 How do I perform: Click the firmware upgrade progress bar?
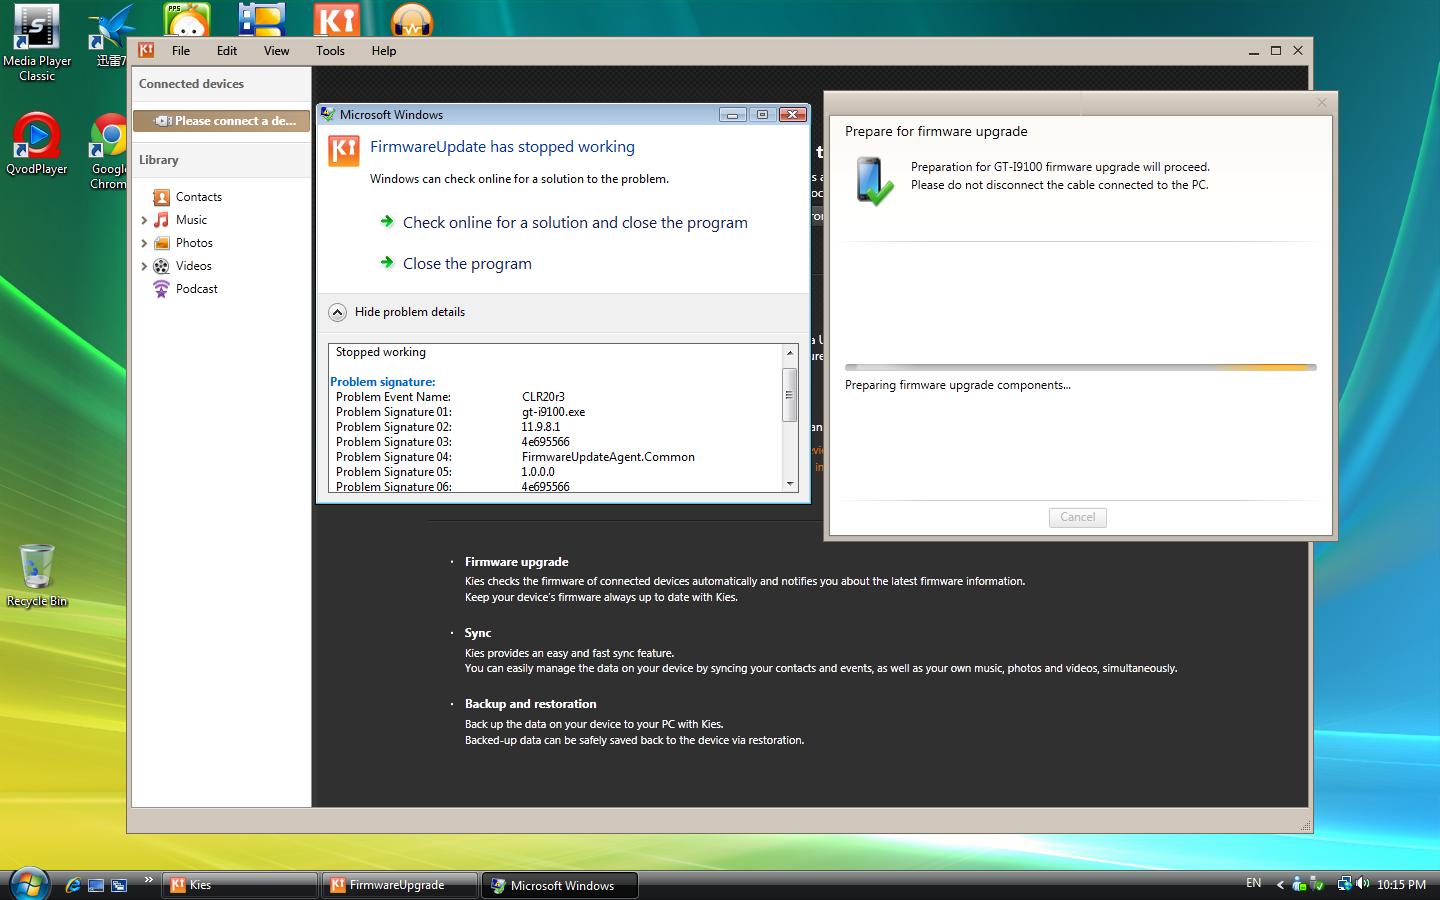(1080, 368)
